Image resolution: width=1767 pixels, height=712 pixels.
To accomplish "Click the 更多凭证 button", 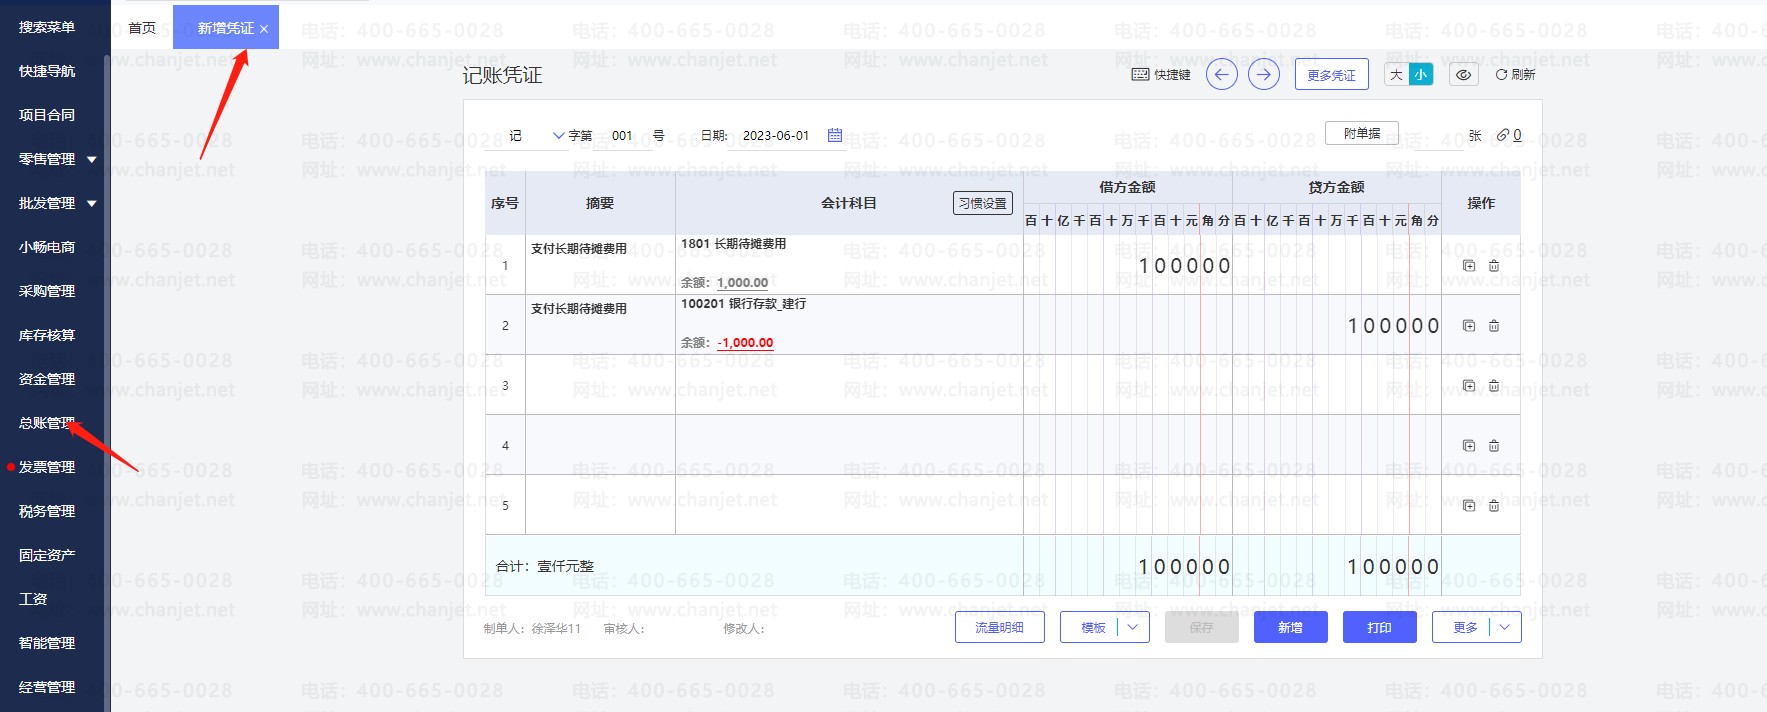I will click(1331, 75).
